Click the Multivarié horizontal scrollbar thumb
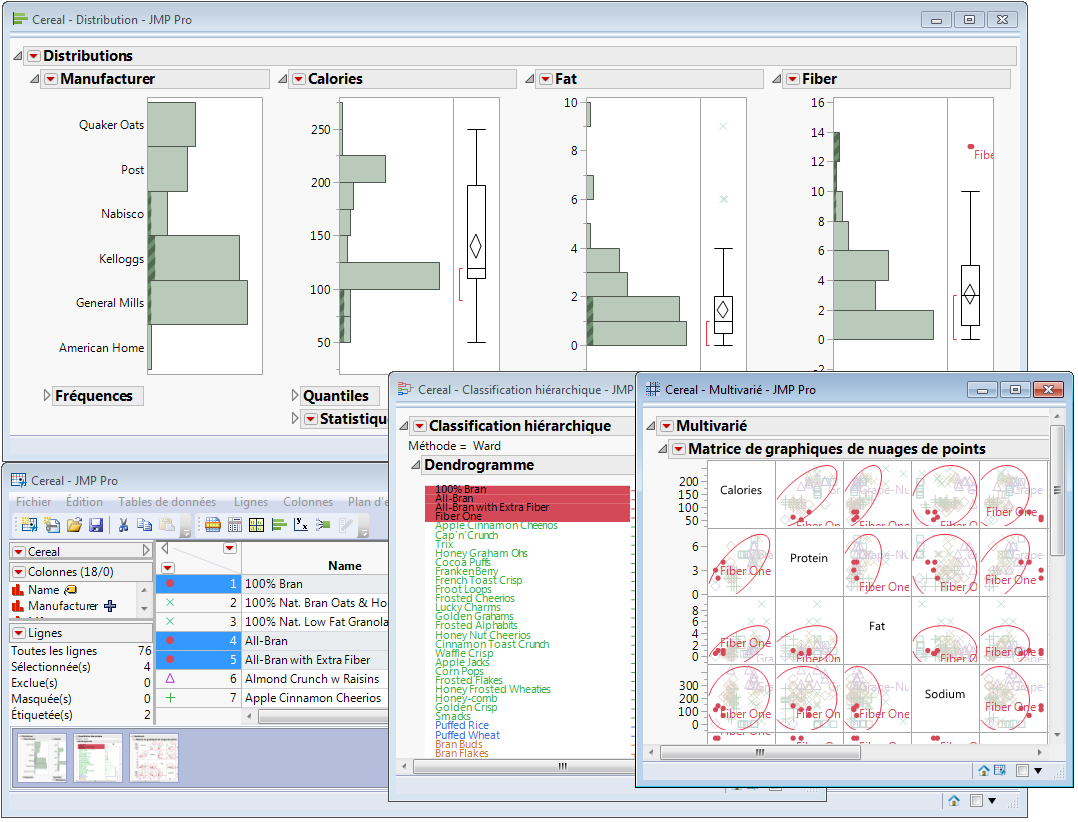1078x822 pixels. (760, 753)
